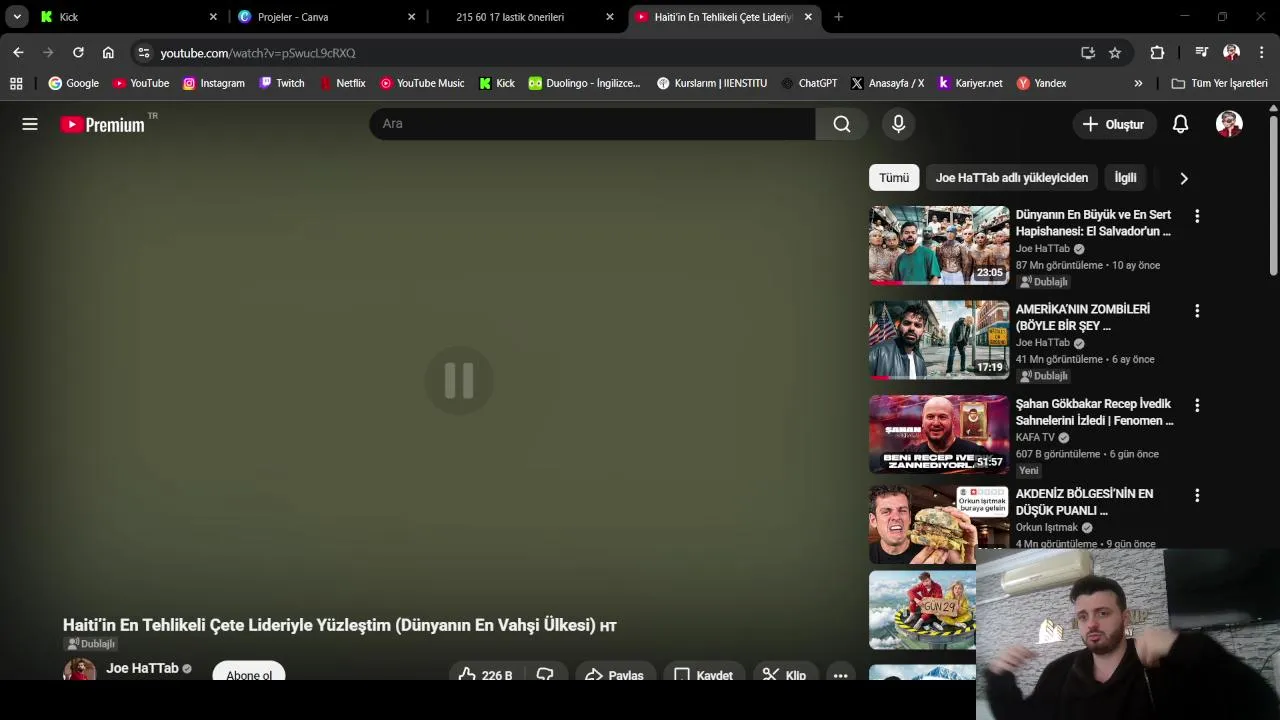The width and height of the screenshot is (1280, 720).
Task: Open the Oluştur create button
Action: 1113,124
